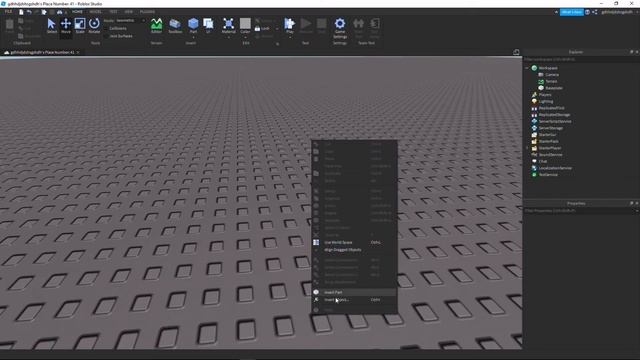Click the Use World Space grid icon
The width and height of the screenshot is (640, 360).
316,242
